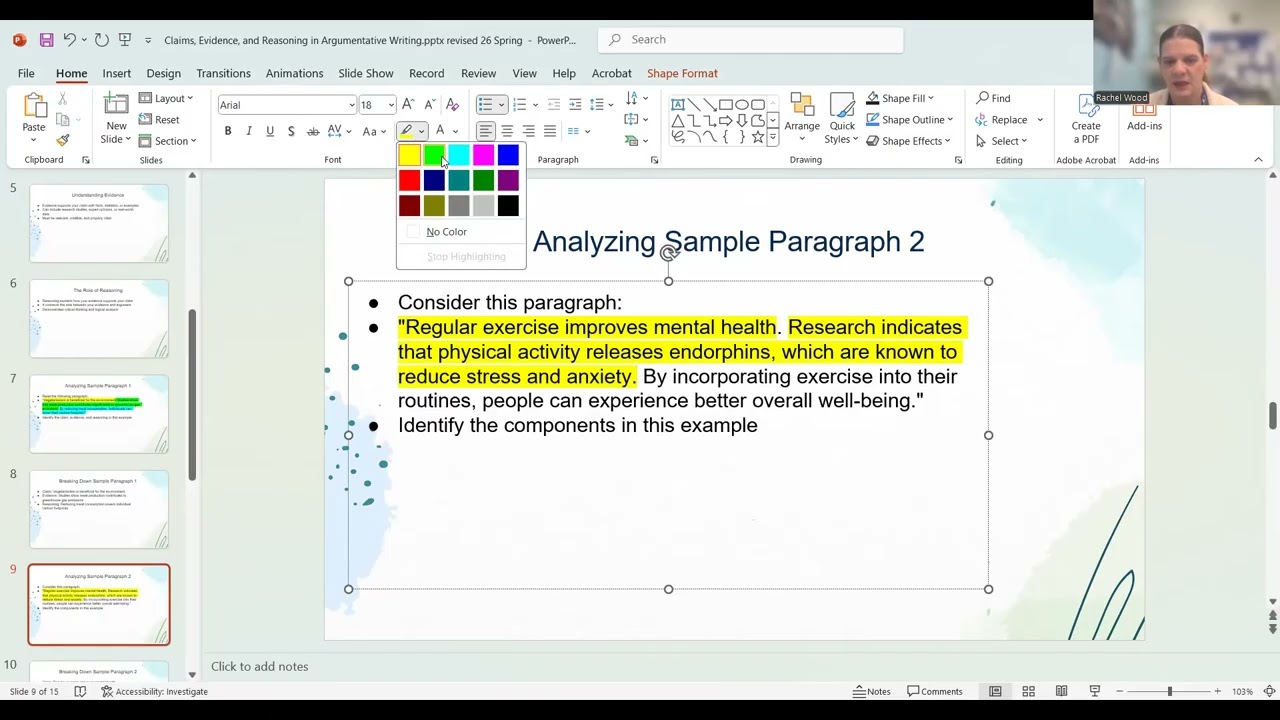Open the font name Arial combo box
Image resolution: width=1280 pixels, height=720 pixels.
point(287,105)
